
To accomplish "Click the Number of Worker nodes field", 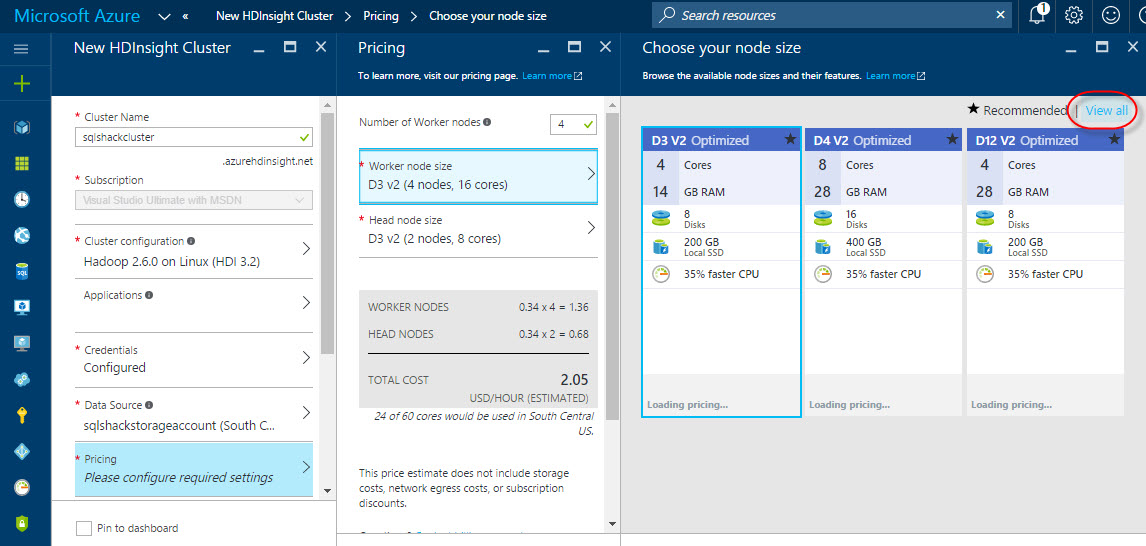I will [573, 124].
